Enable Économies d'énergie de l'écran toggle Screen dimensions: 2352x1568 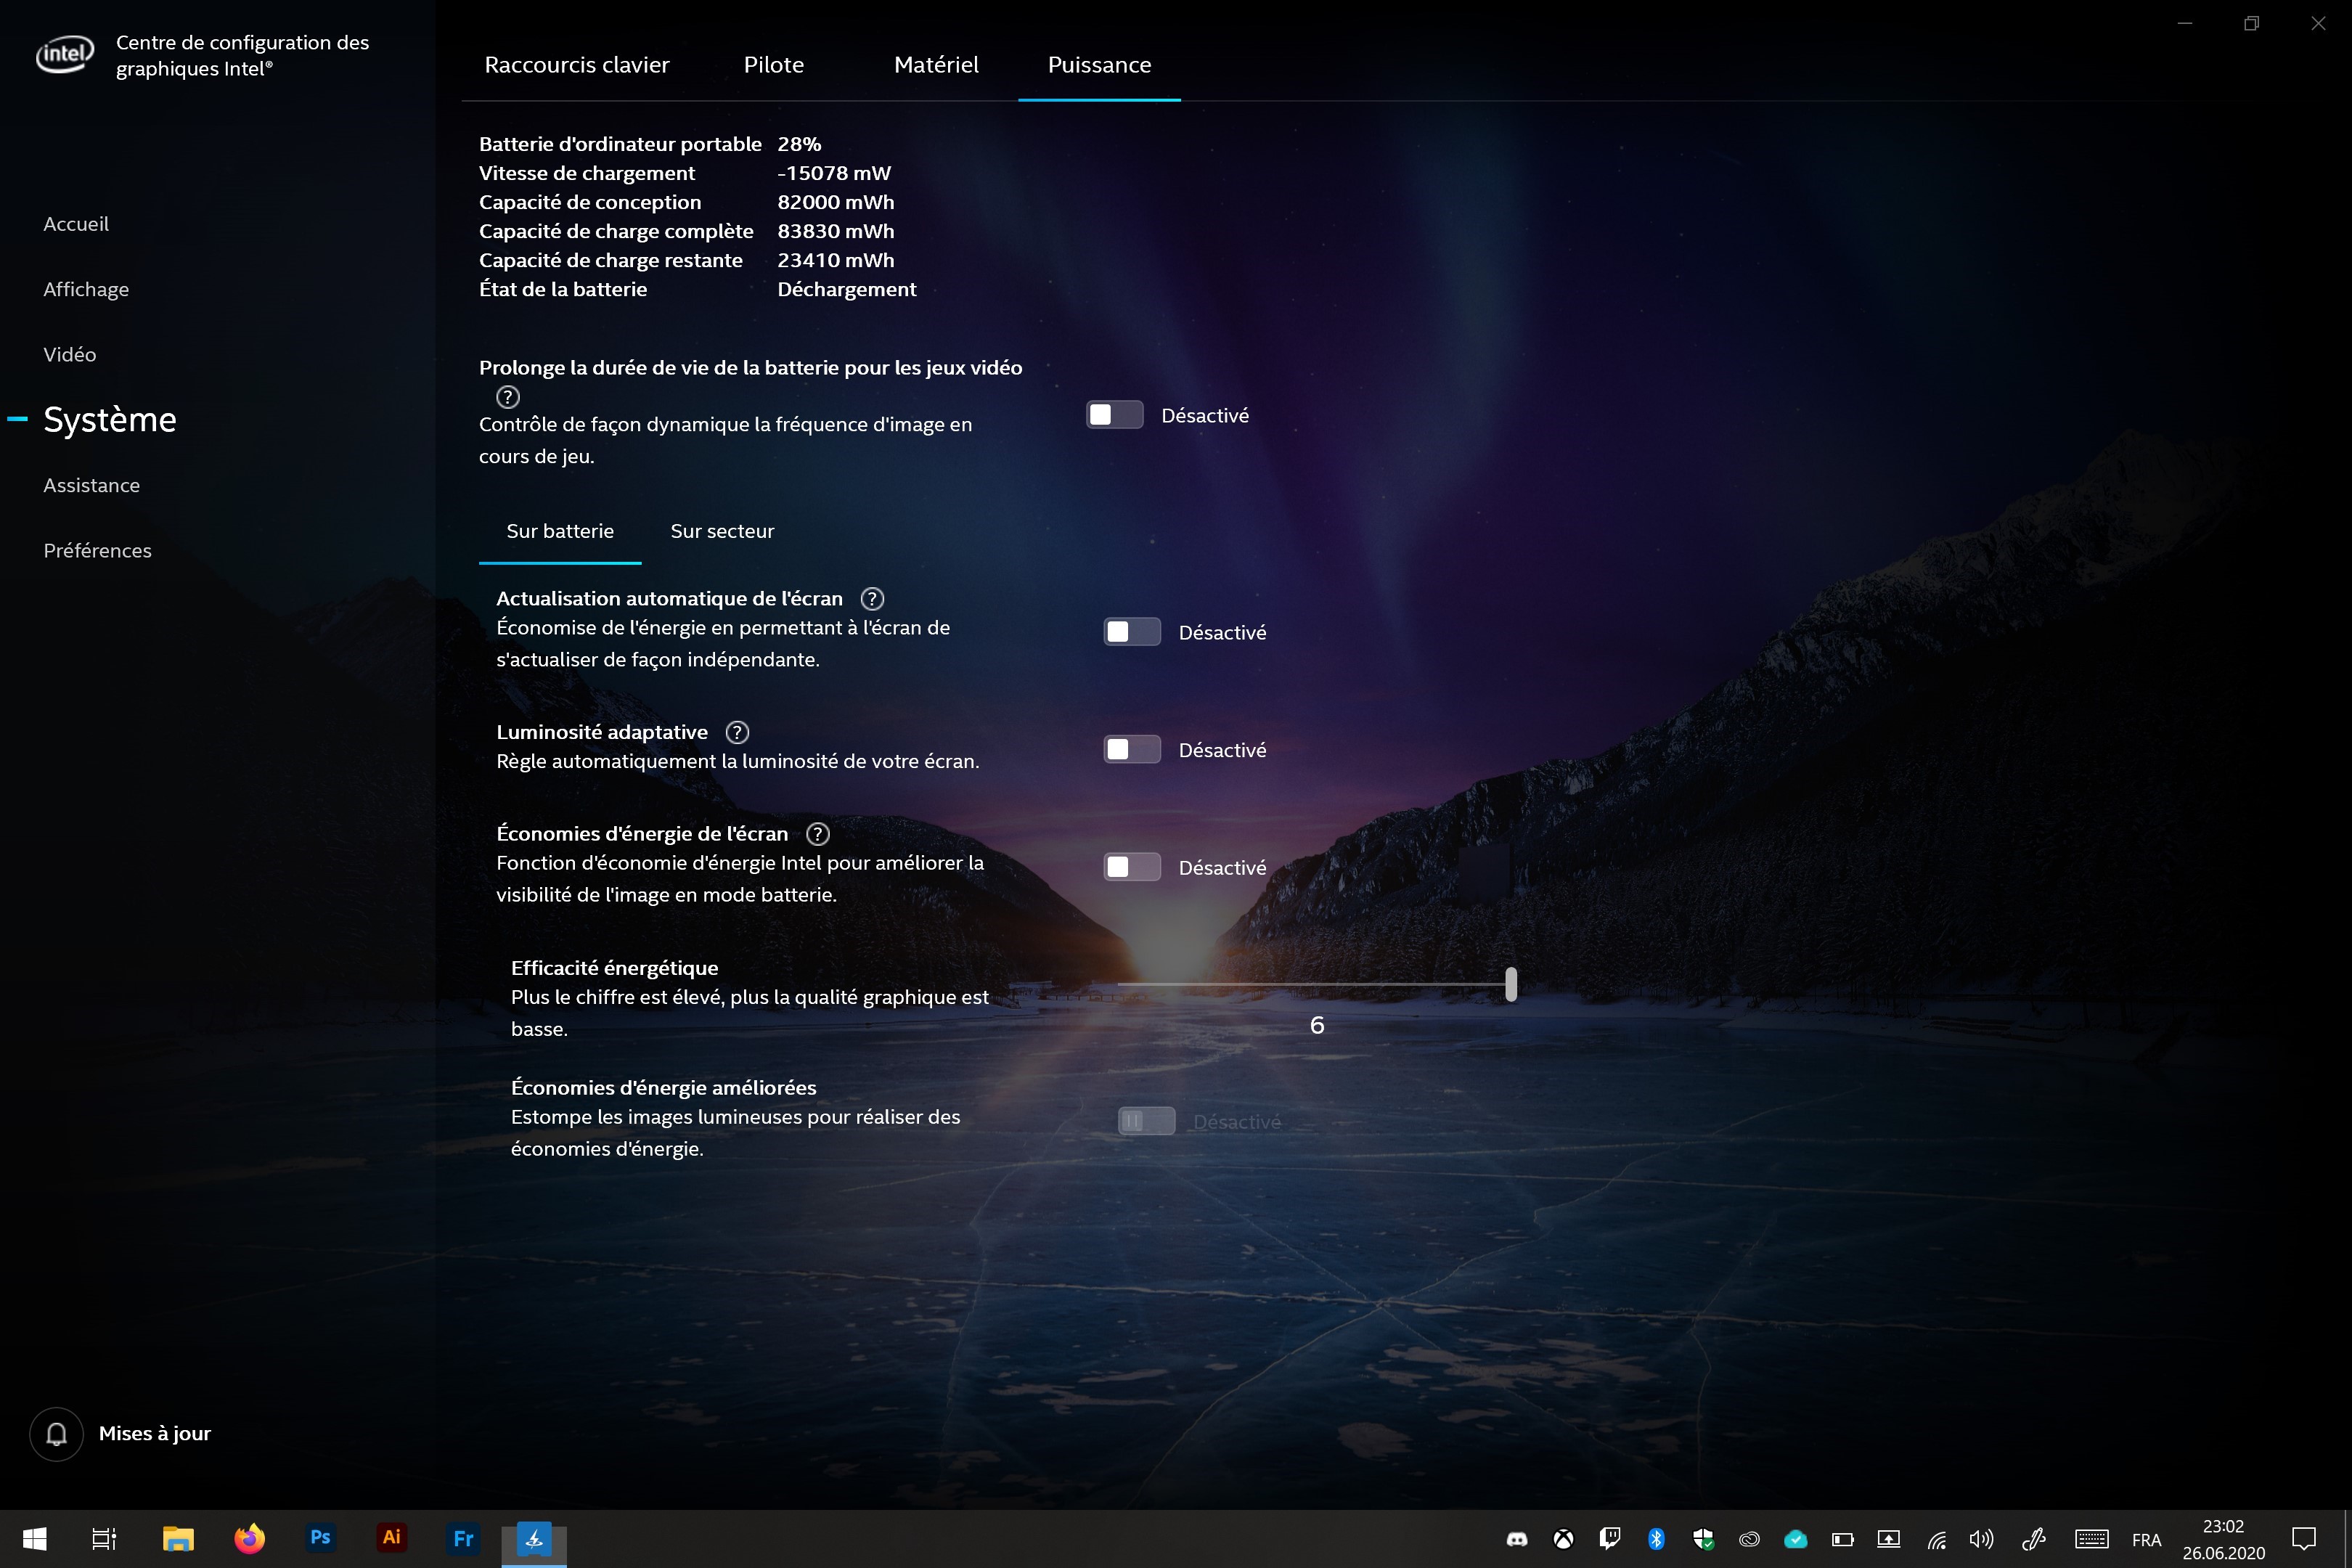(1131, 867)
